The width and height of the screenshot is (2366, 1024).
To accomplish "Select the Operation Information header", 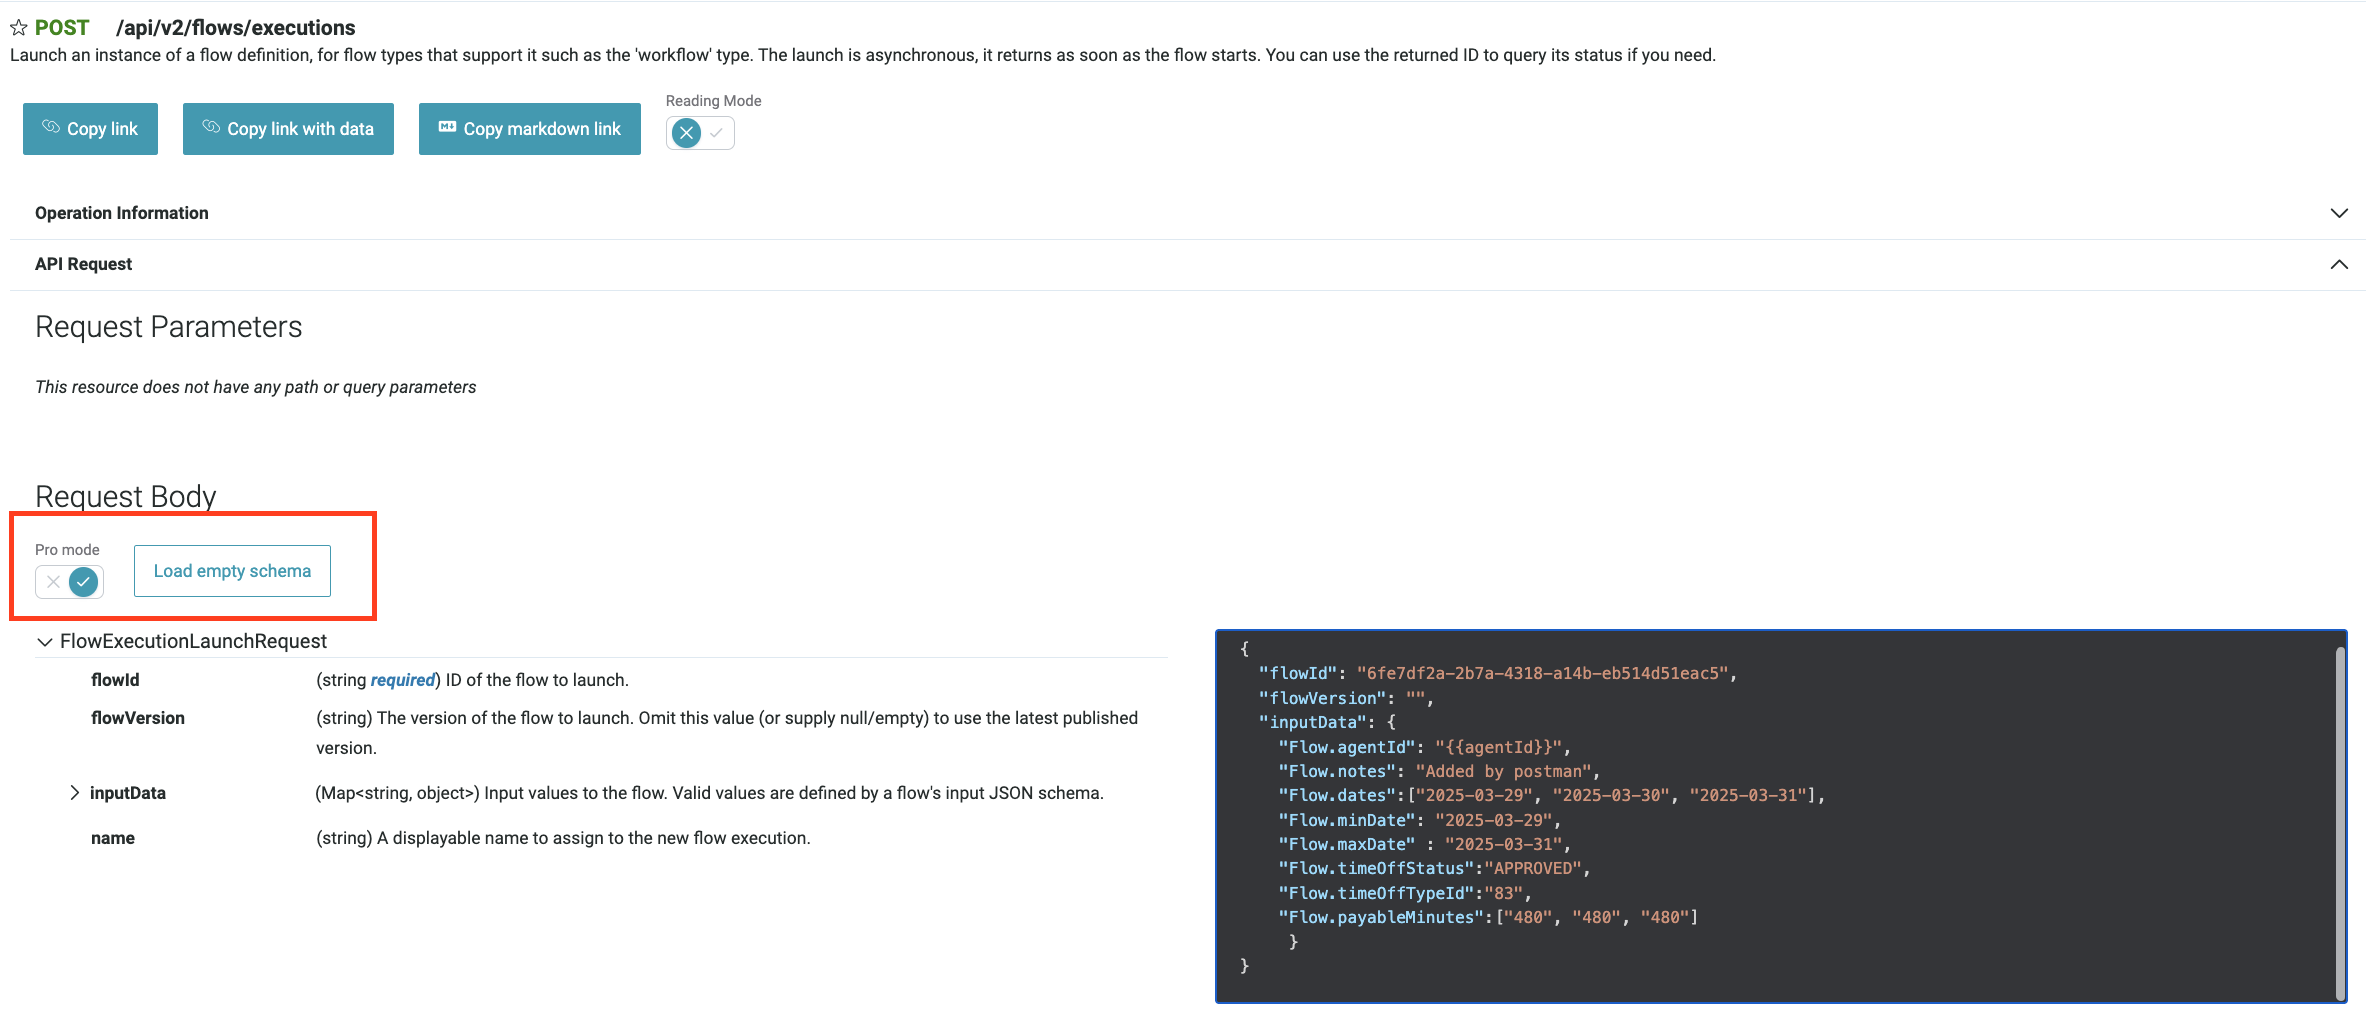I will pos(121,212).
